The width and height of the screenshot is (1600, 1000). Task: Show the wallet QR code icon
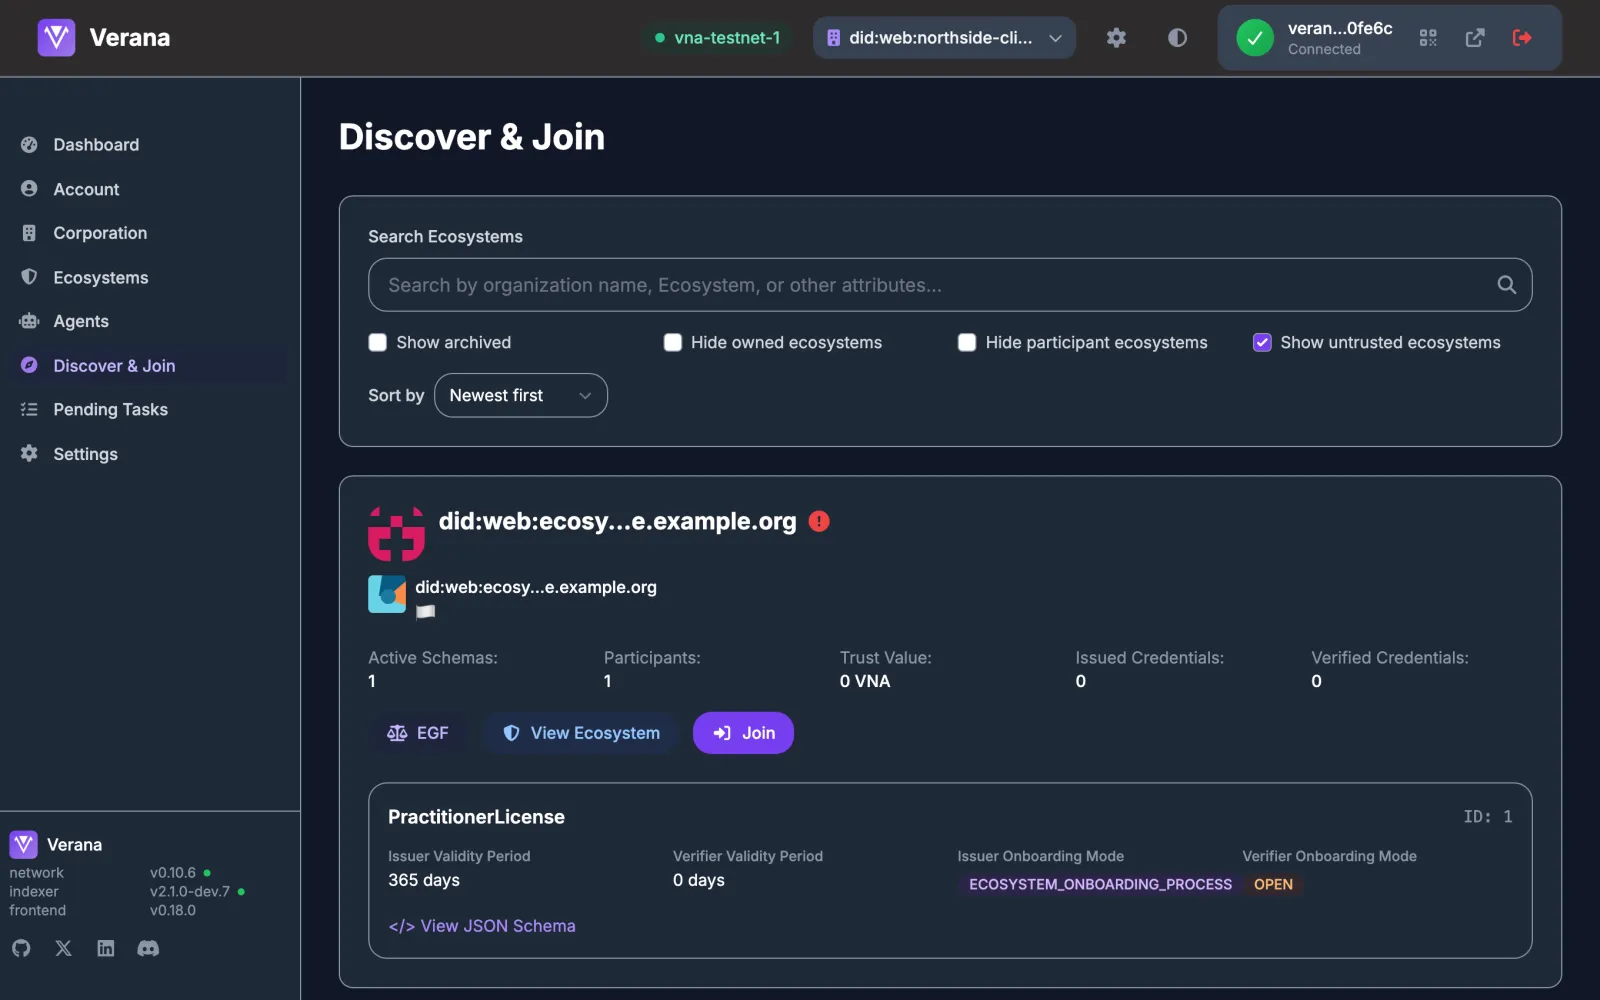click(x=1428, y=38)
